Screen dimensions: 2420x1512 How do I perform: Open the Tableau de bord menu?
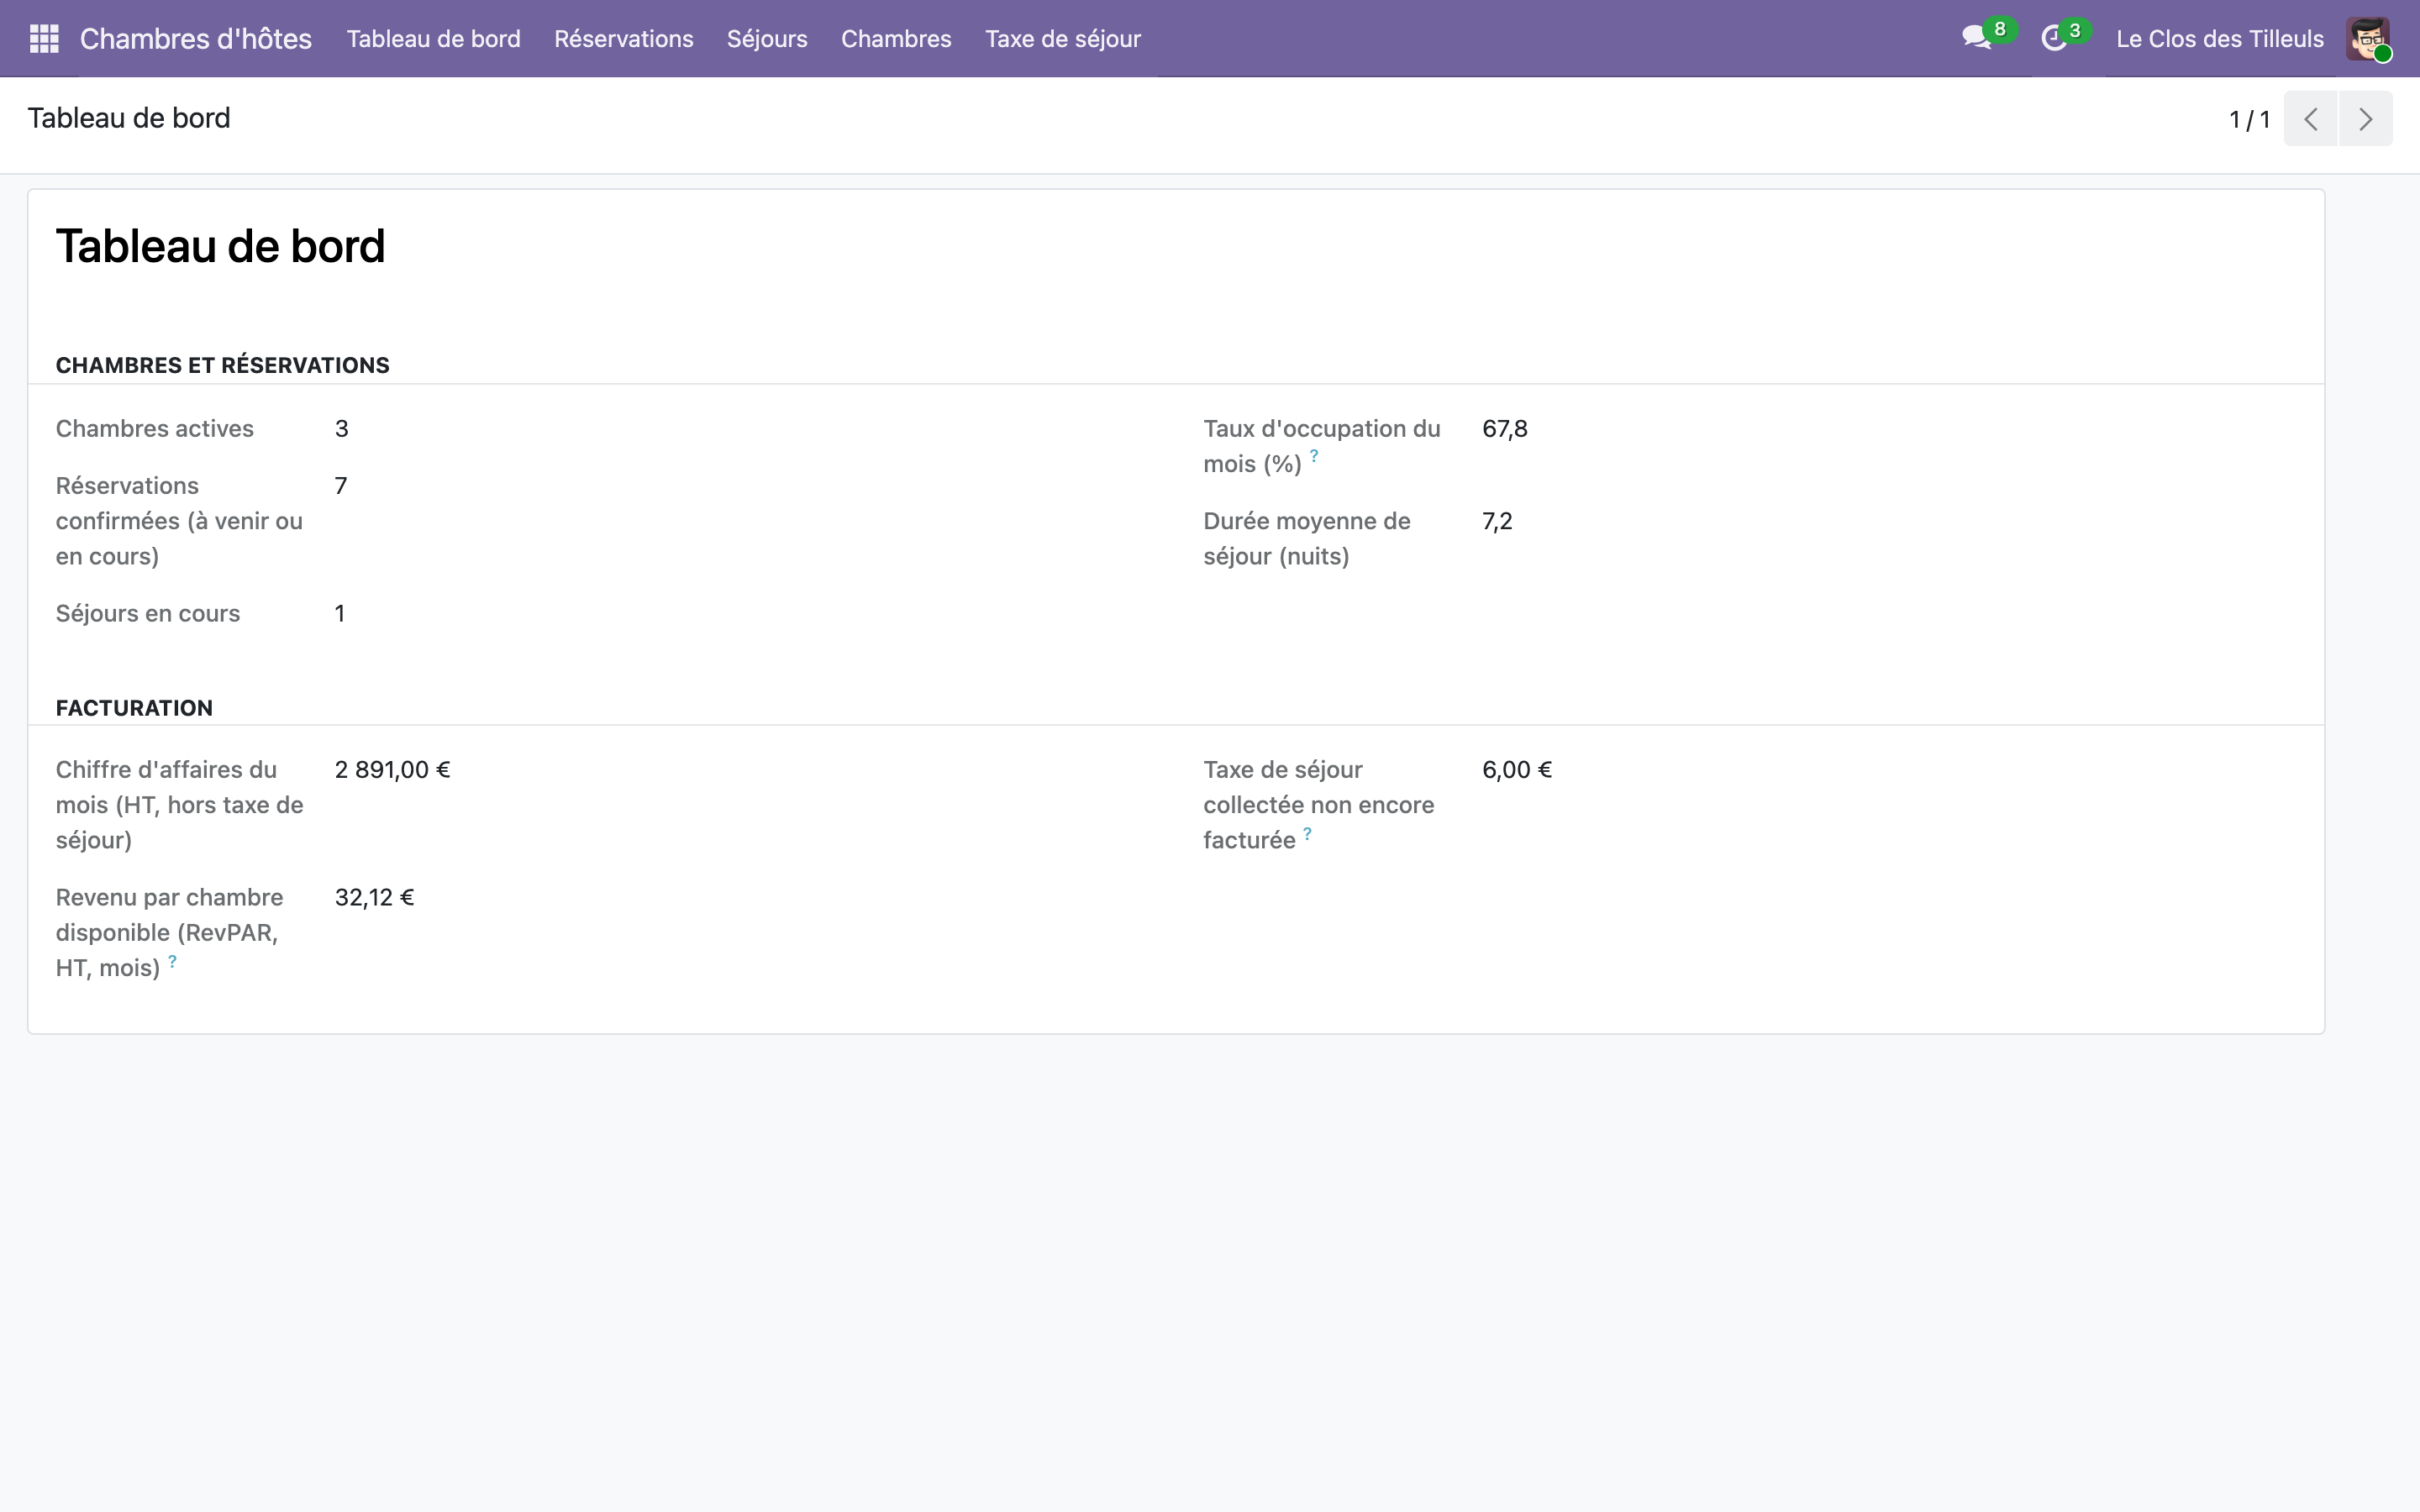[x=433, y=39]
